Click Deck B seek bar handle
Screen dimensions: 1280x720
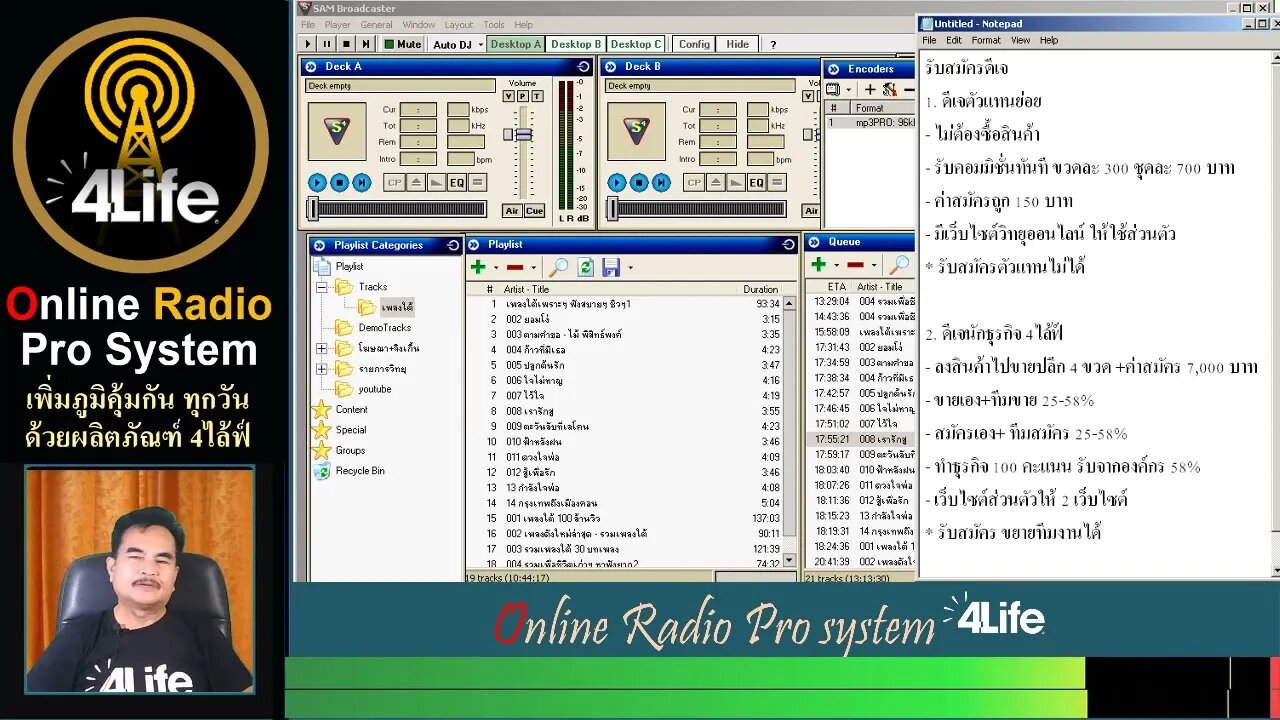tap(613, 208)
